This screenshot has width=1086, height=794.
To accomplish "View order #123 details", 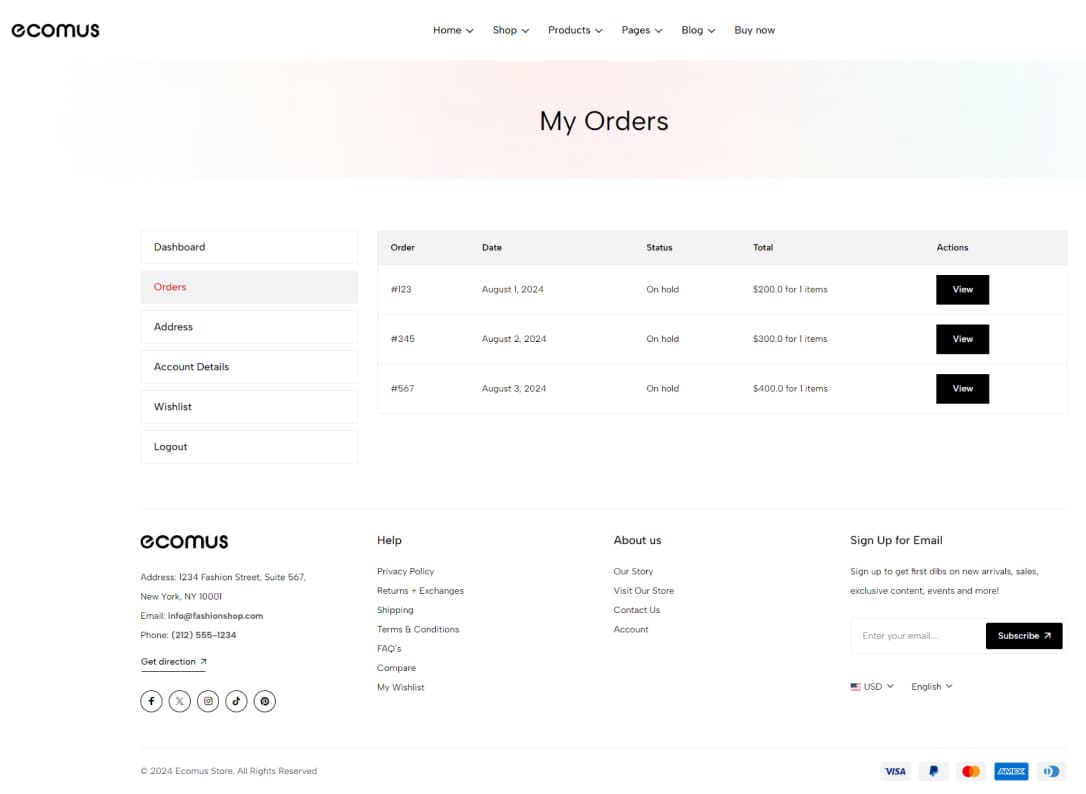I will tap(962, 290).
